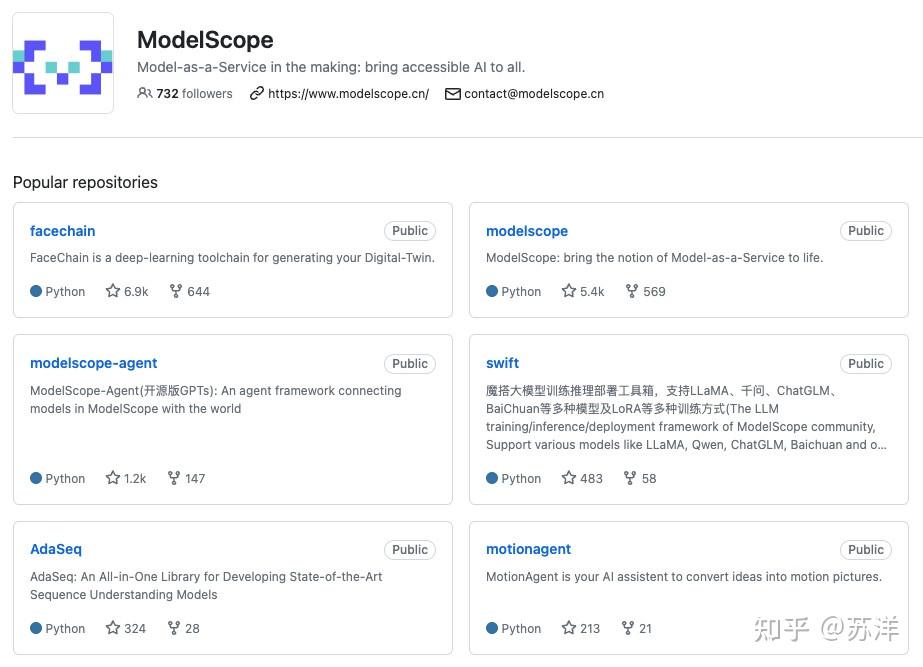
Task: Open the motionagent repository link
Action: coord(529,549)
